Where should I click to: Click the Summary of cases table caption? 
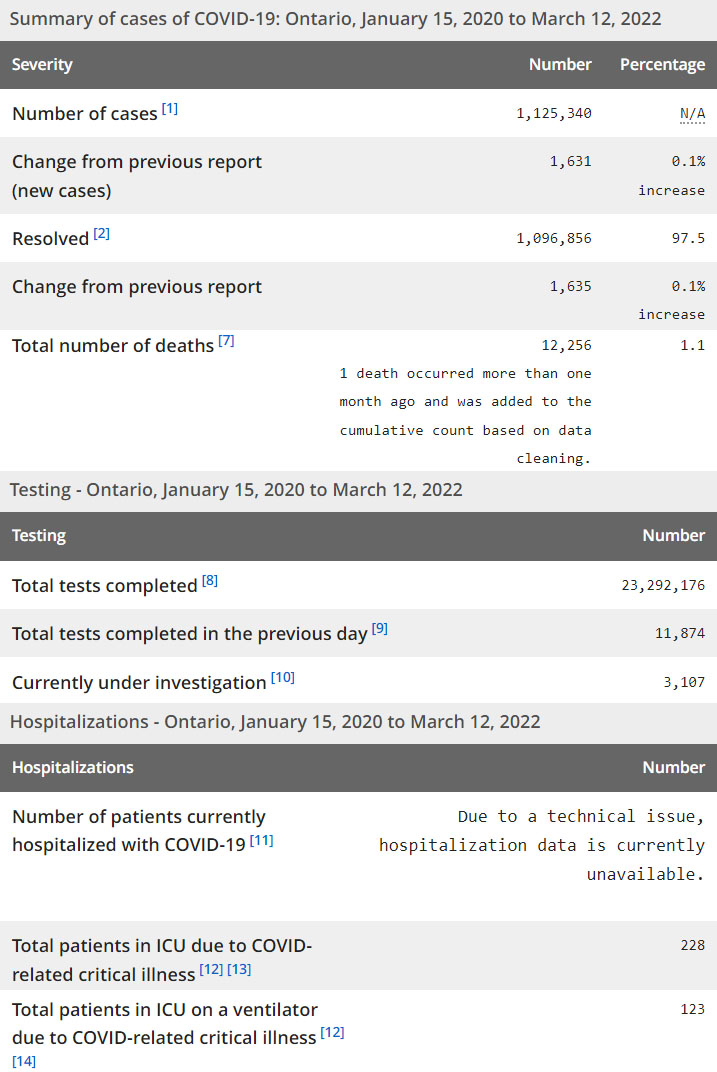[x=335, y=19]
